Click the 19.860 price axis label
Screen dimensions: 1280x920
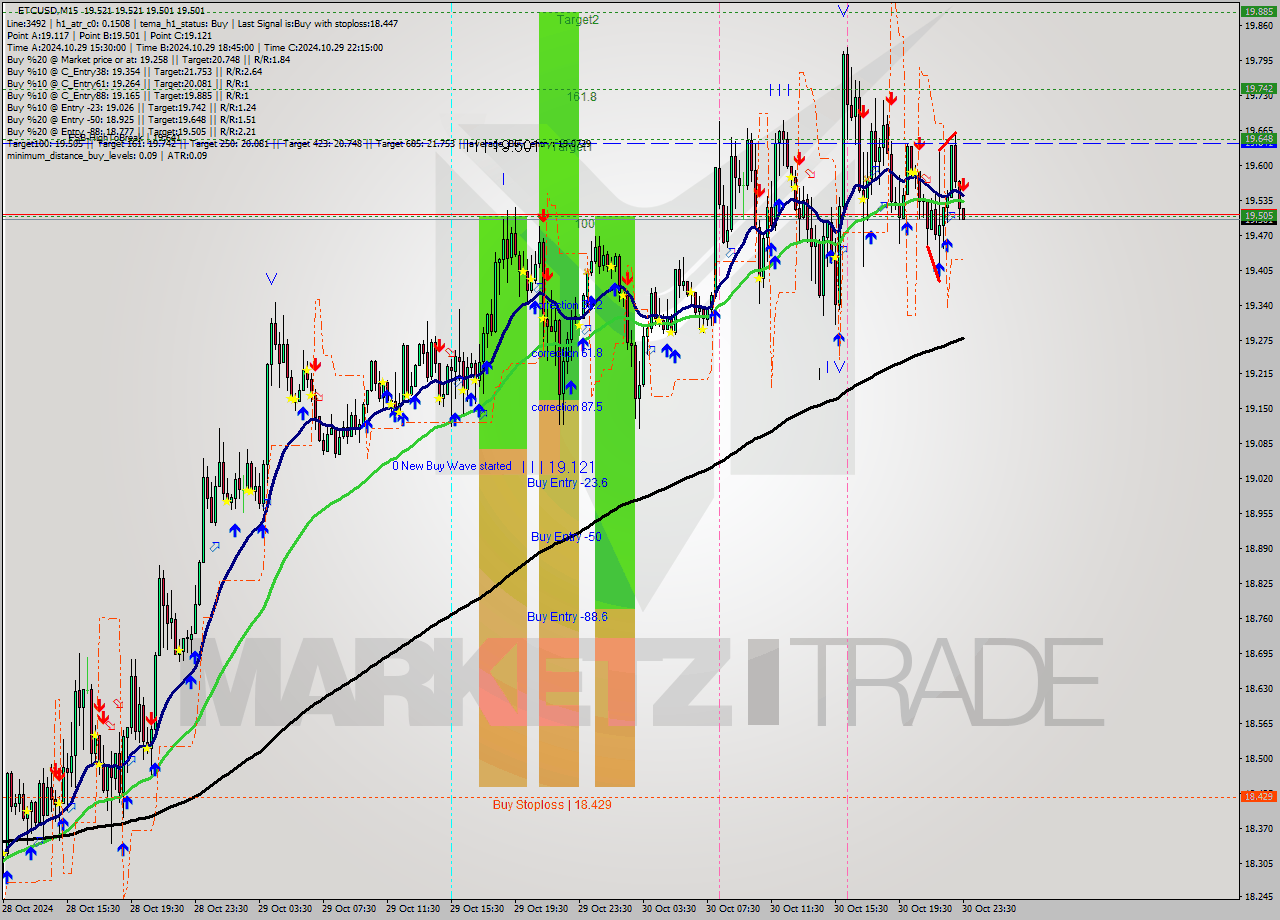(x=1258, y=26)
